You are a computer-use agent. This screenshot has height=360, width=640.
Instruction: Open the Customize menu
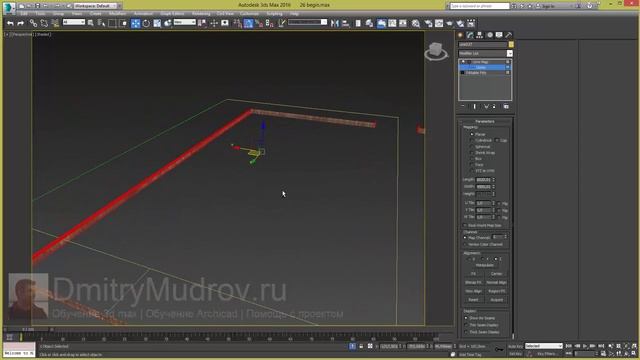[249, 14]
